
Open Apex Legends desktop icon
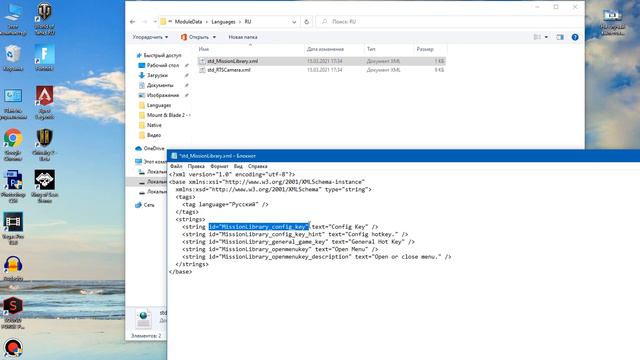point(44,103)
